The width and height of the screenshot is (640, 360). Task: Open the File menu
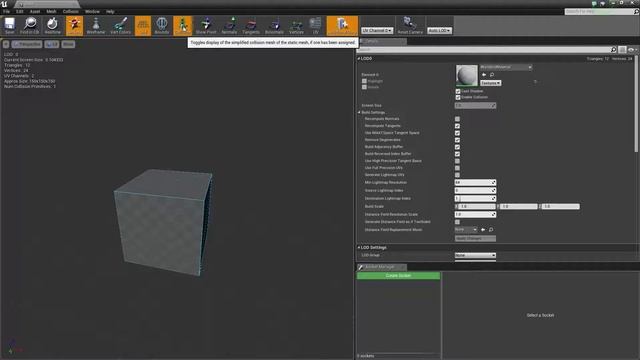pos(7,11)
